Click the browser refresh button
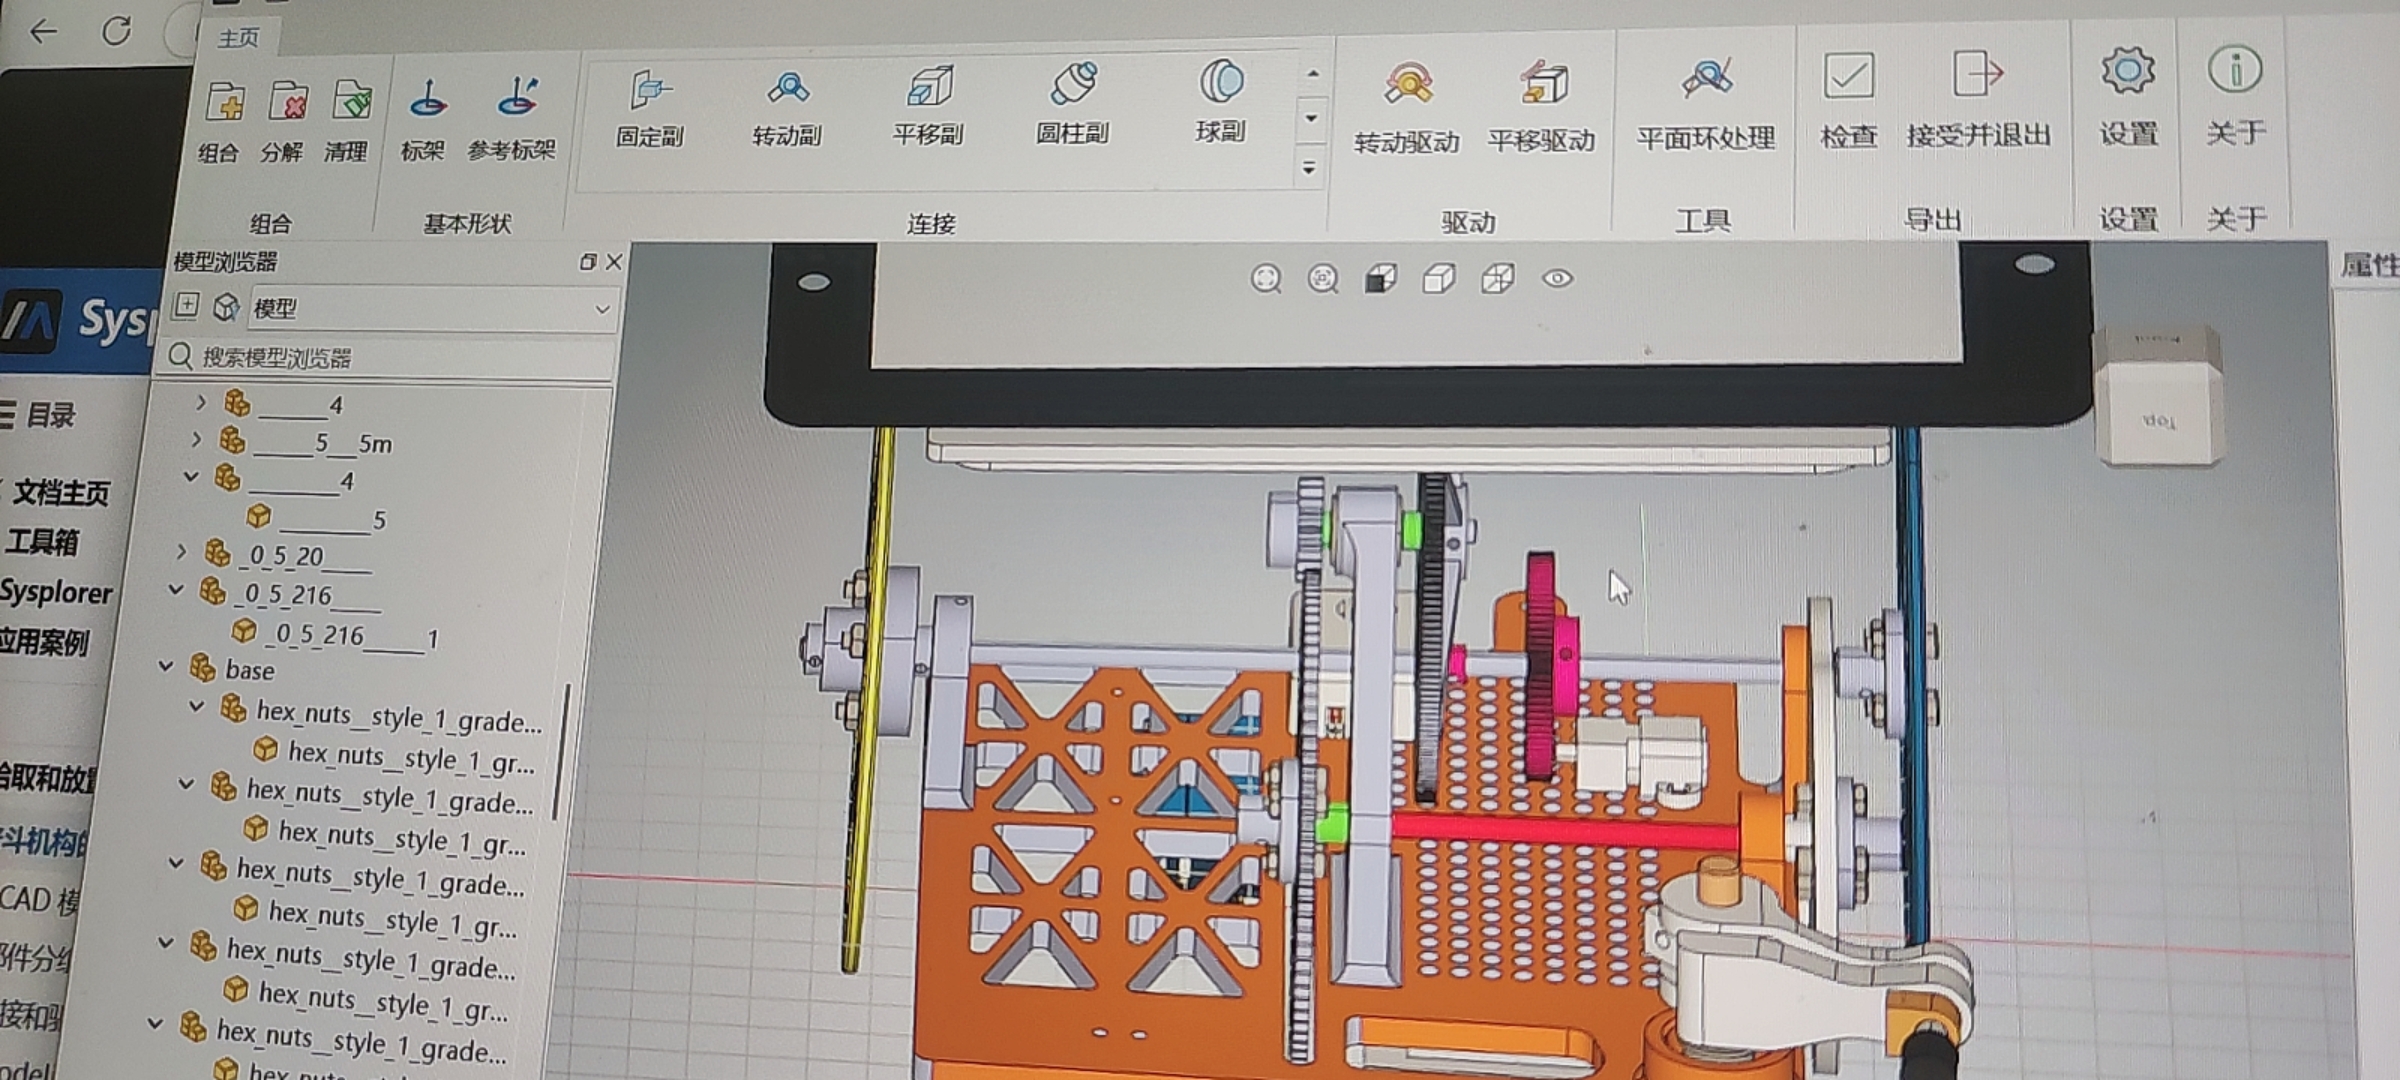Image resolution: width=2400 pixels, height=1080 pixels. pyautogui.click(x=117, y=31)
